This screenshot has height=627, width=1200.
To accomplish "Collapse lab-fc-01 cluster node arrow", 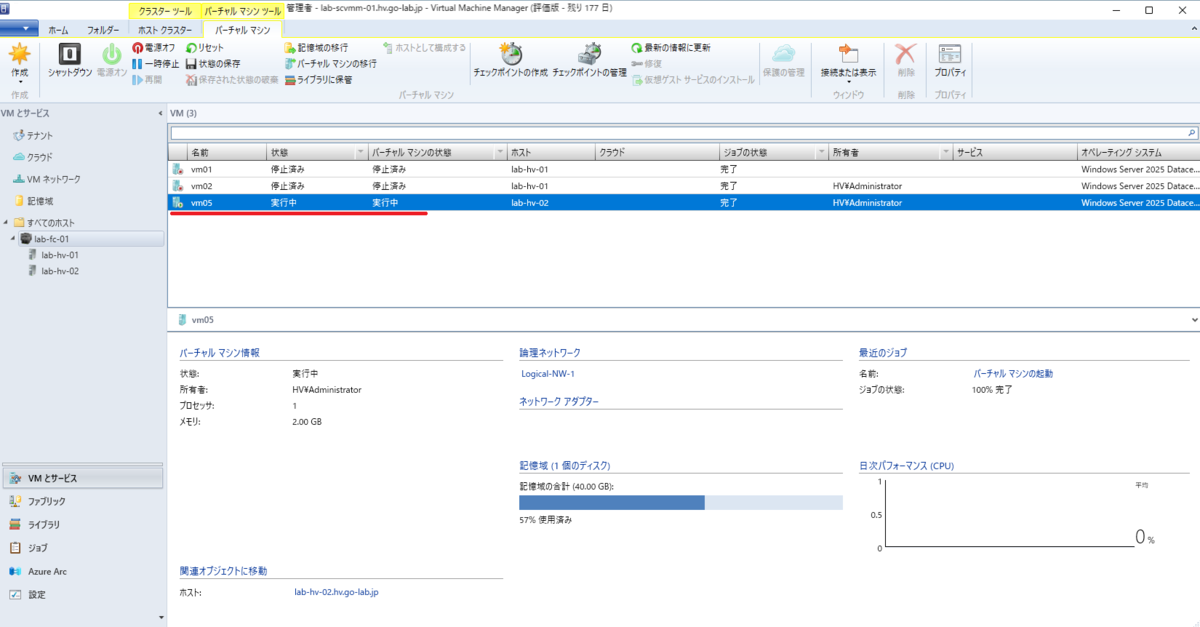I will [x=14, y=239].
